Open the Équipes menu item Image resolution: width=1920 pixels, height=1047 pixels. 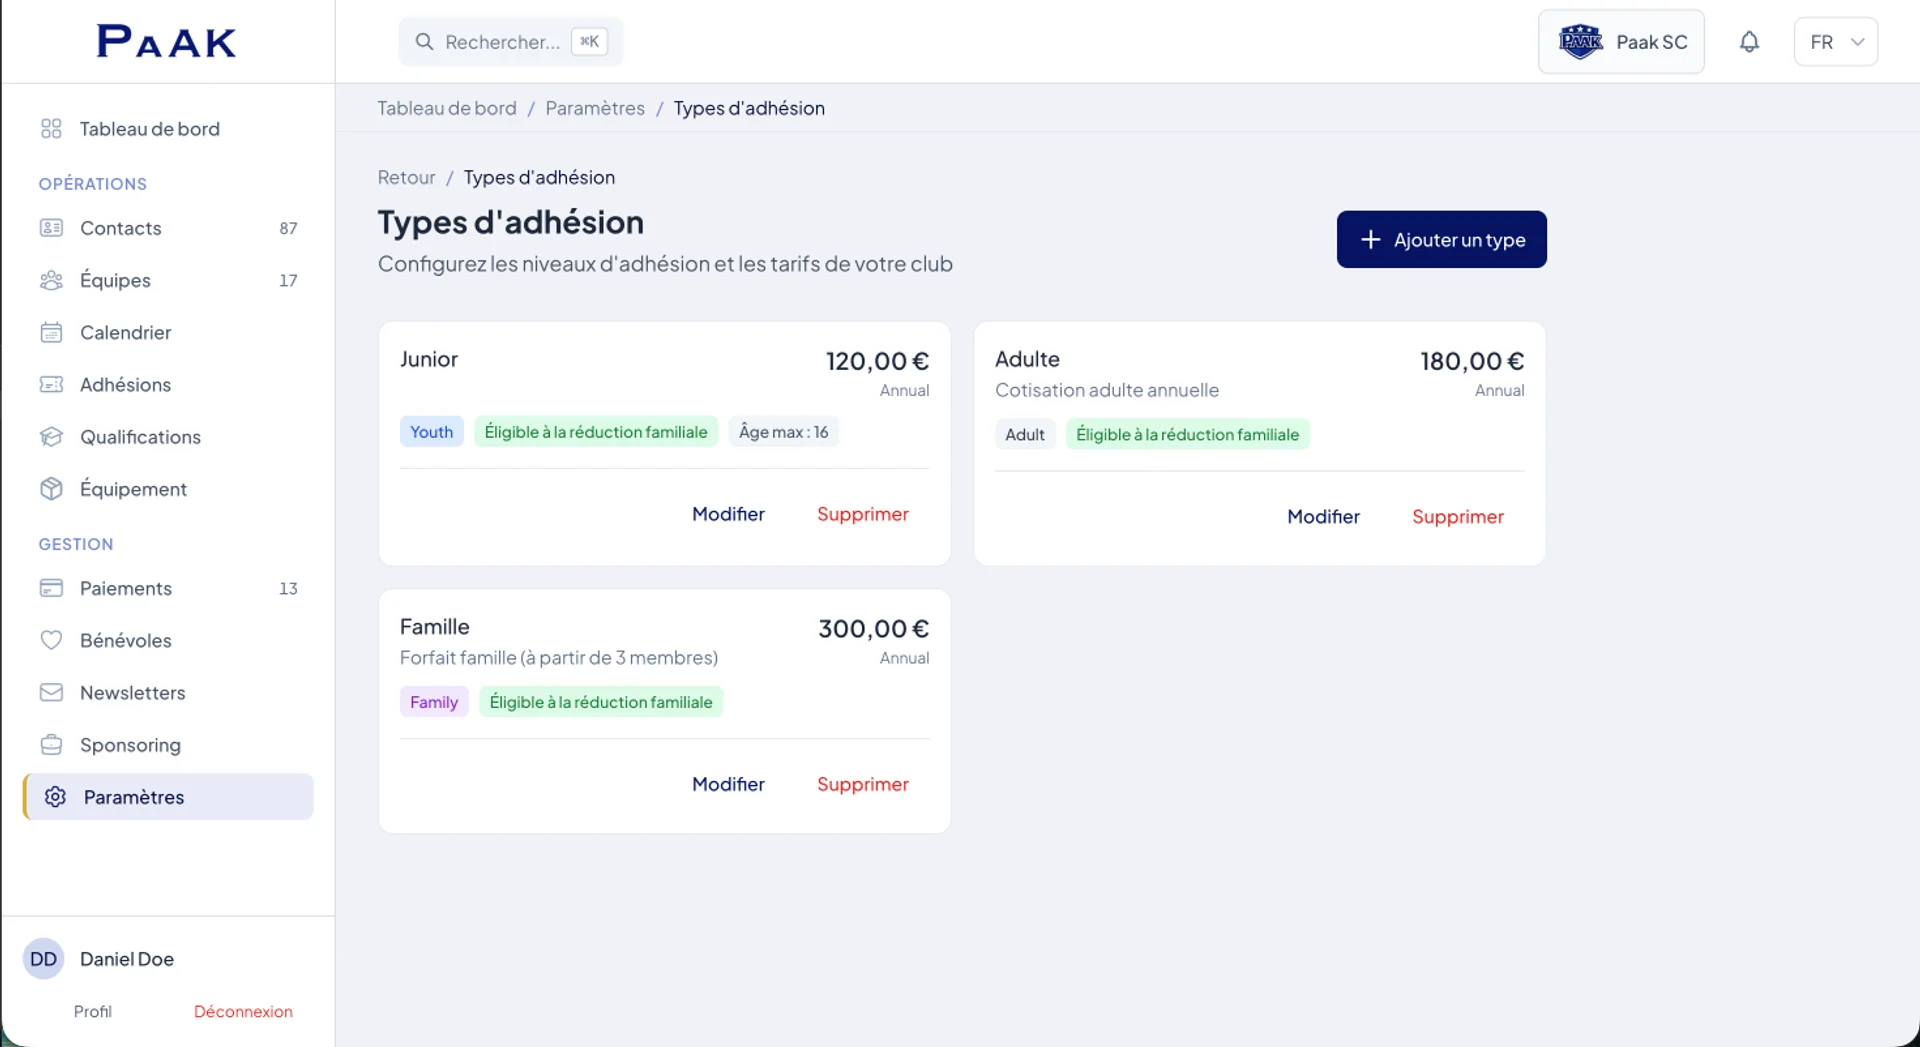(168, 280)
